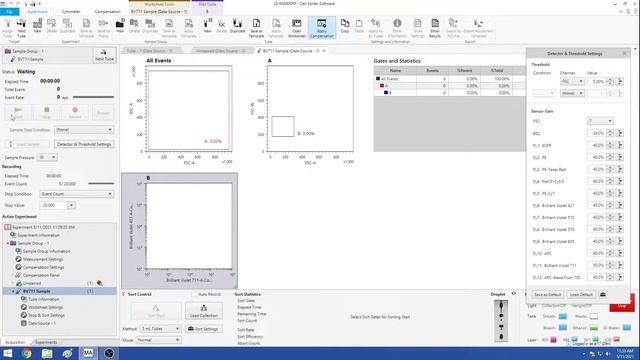Click the toolbox icon next to Load Default

click(602, 294)
